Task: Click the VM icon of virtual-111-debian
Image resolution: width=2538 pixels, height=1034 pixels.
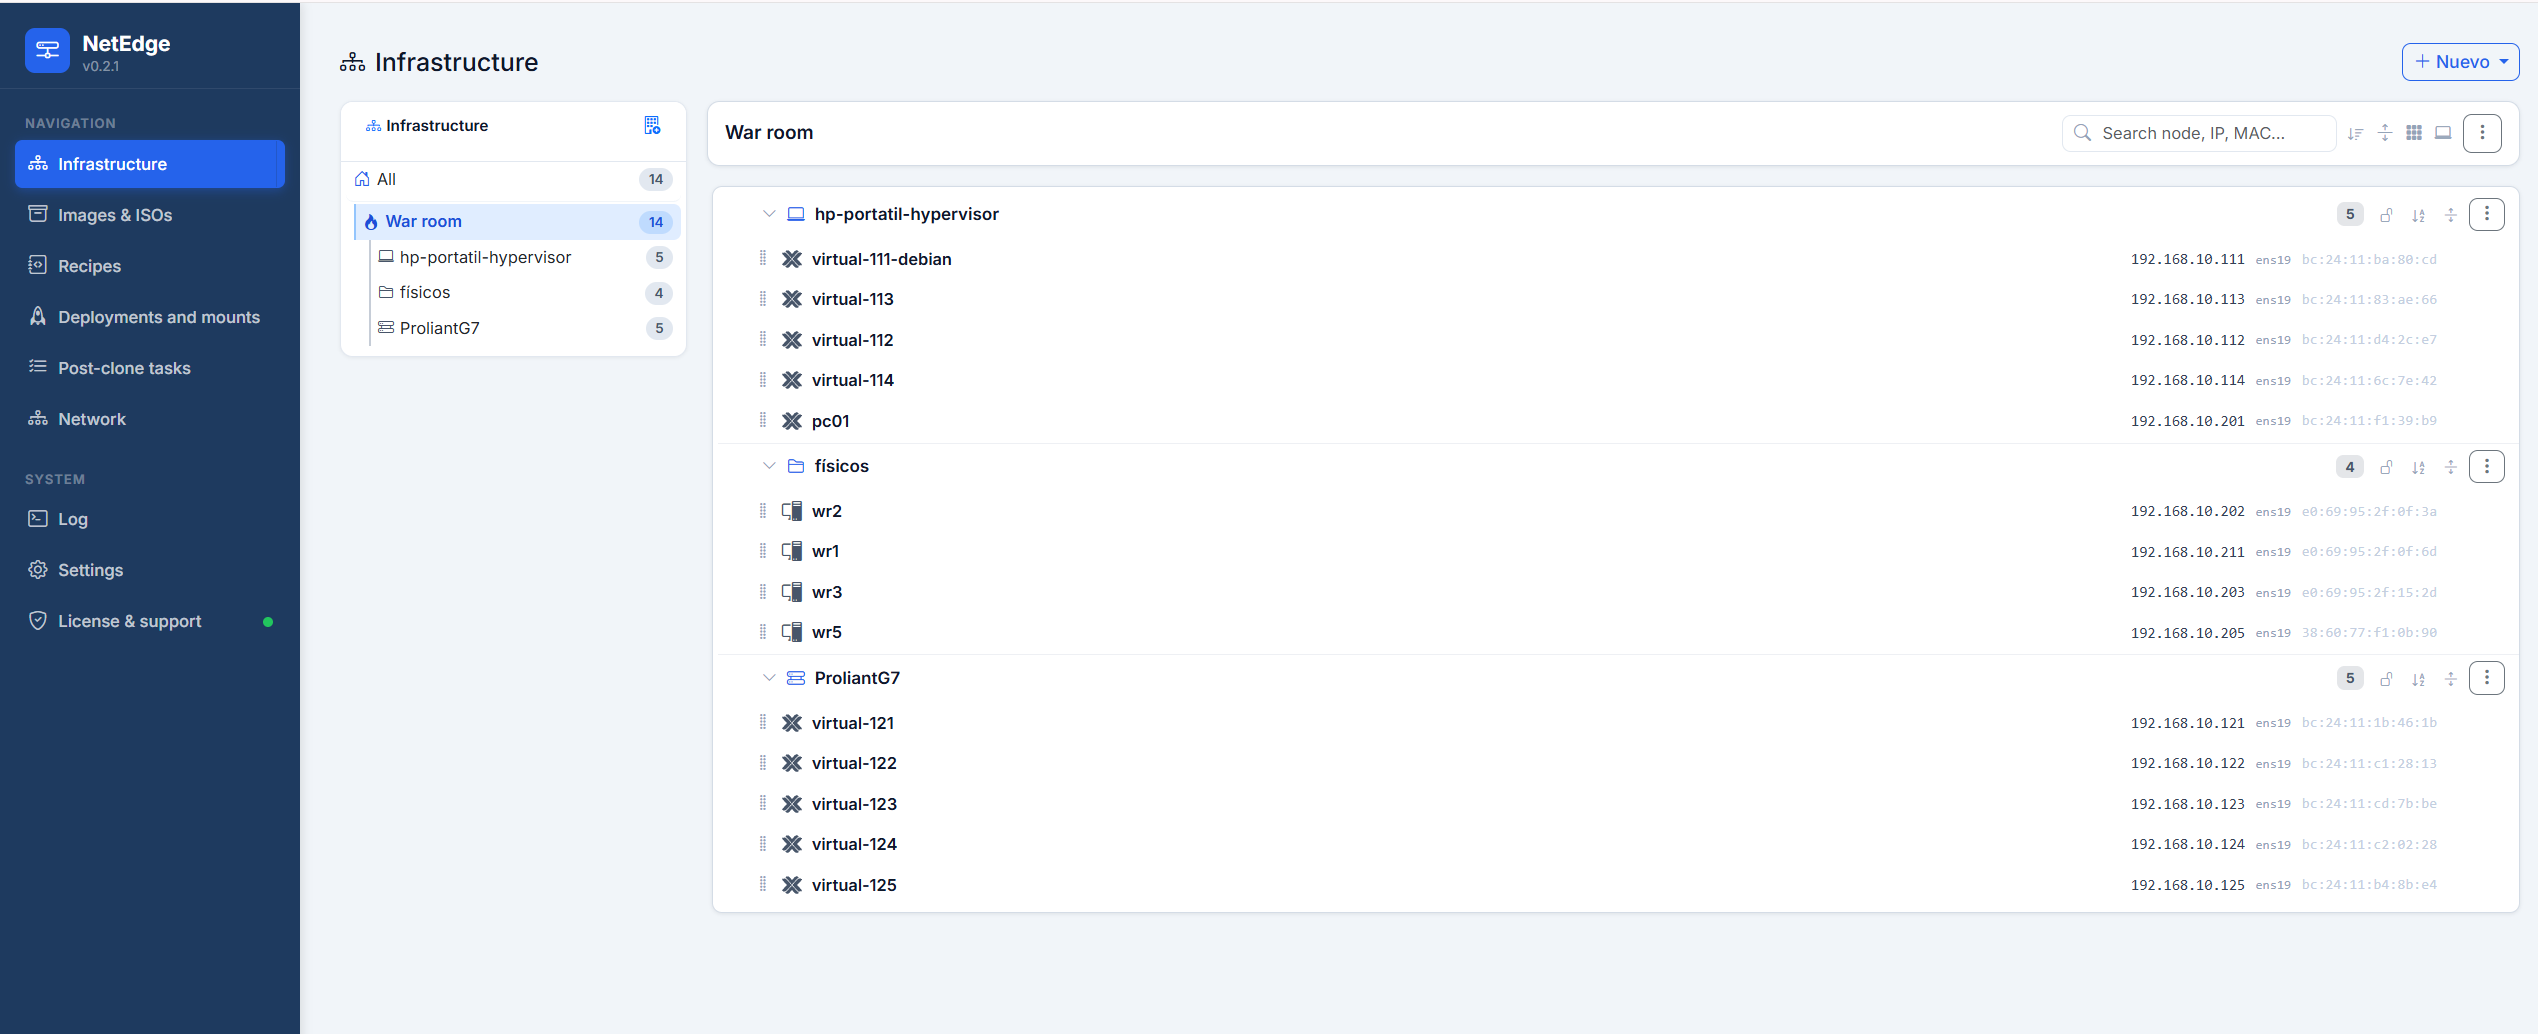Action: [792, 259]
